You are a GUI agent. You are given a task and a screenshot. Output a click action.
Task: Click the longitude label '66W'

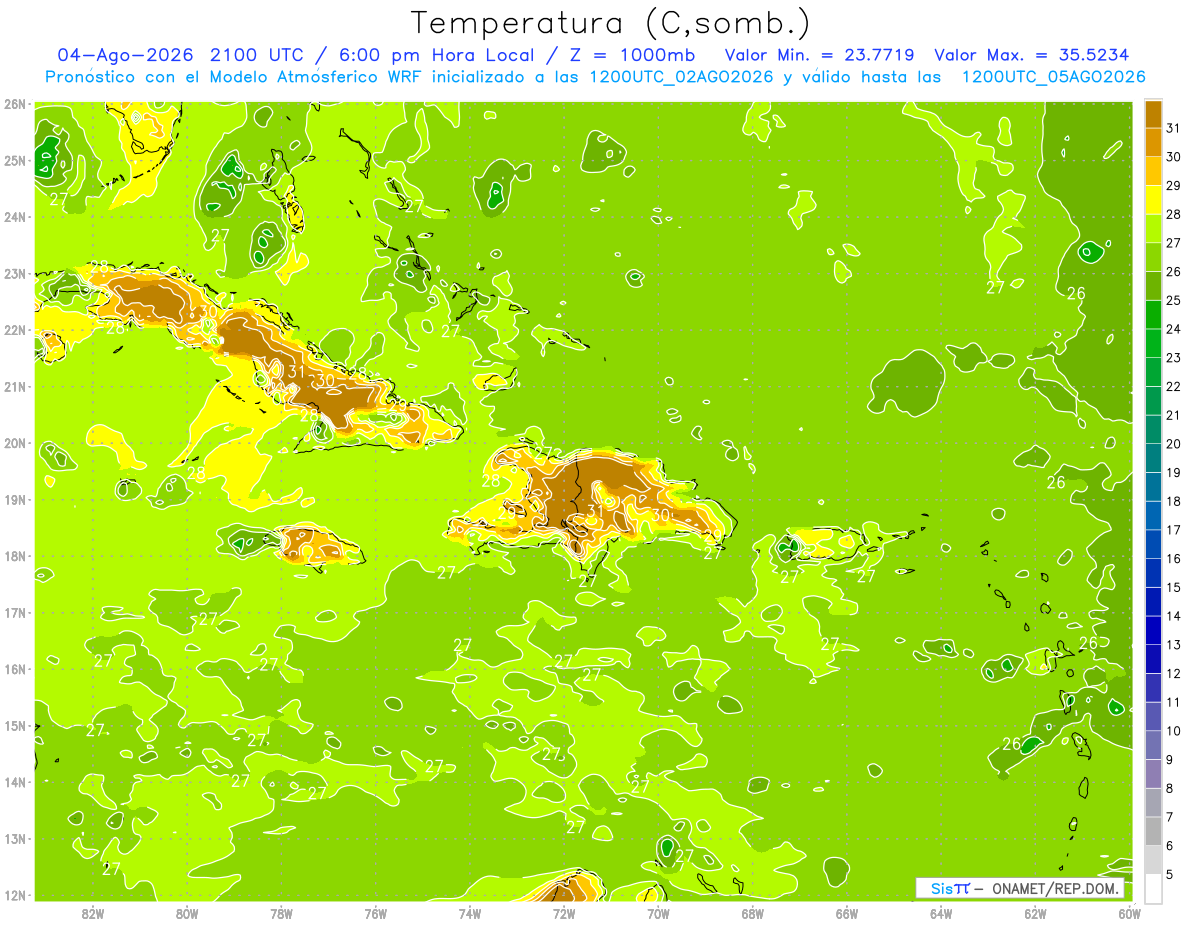(847, 913)
